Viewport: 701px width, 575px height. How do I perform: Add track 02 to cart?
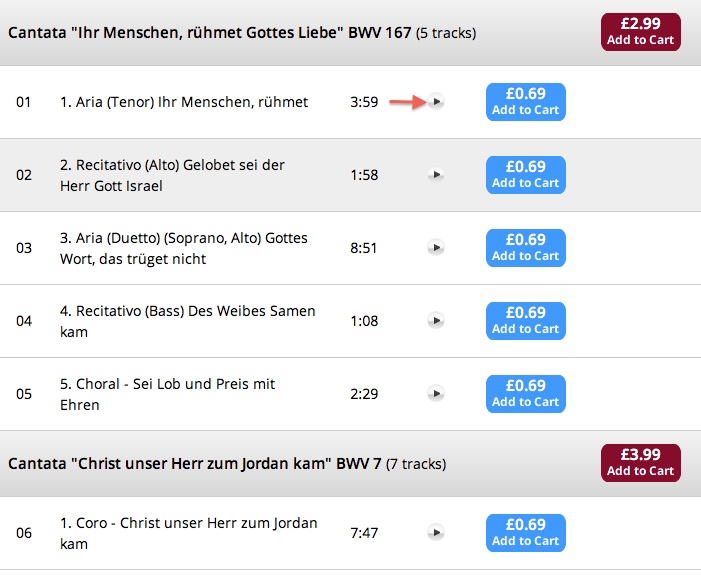click(x=525, y=175)
